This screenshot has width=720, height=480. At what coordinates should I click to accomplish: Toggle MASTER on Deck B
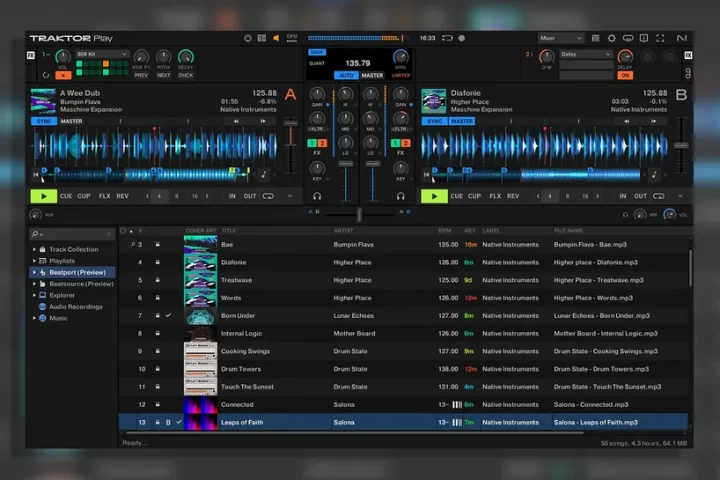[461, 121]
